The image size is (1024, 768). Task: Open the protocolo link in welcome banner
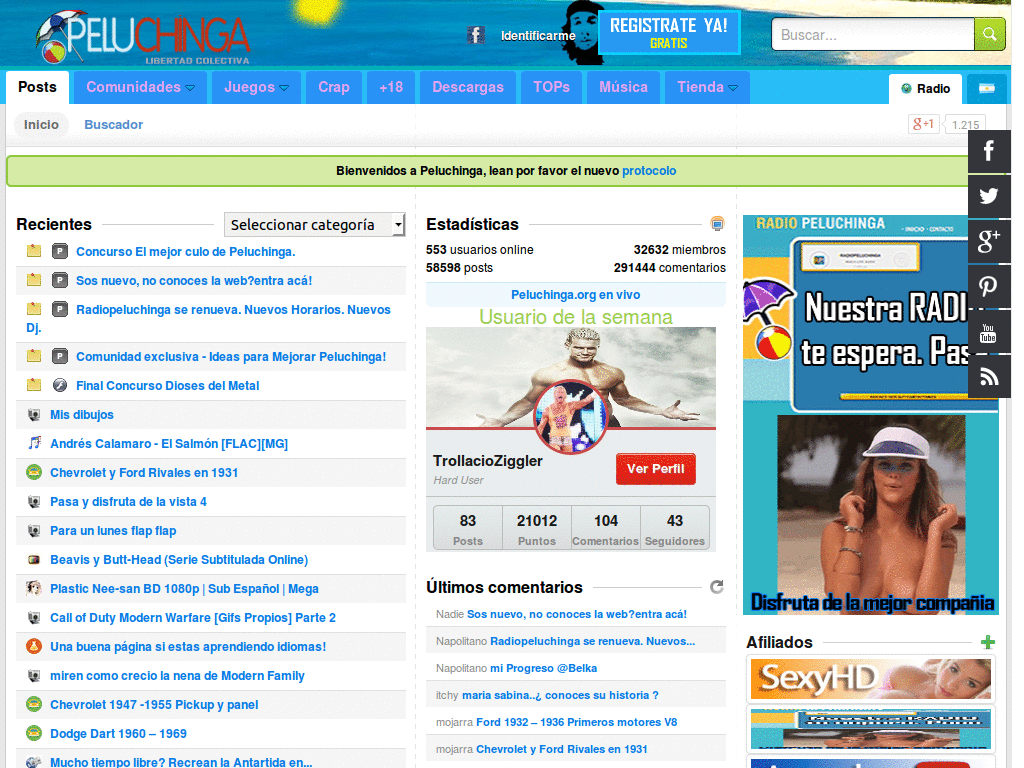point(649,171)
